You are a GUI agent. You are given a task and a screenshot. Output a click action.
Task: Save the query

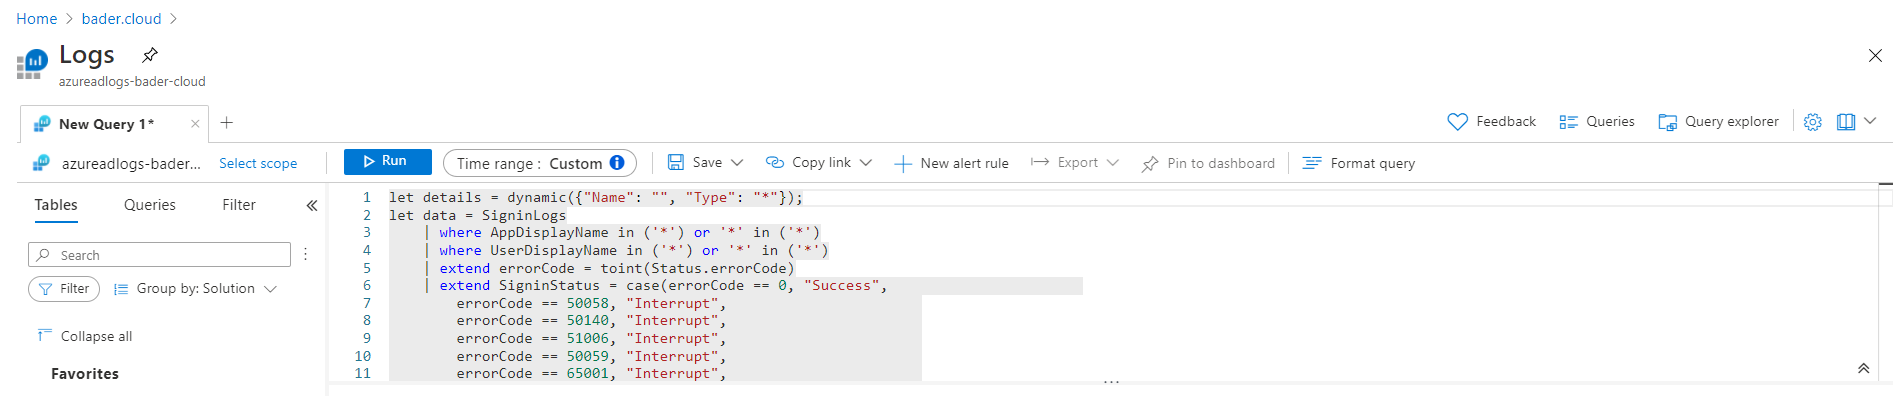pos(695,162)
